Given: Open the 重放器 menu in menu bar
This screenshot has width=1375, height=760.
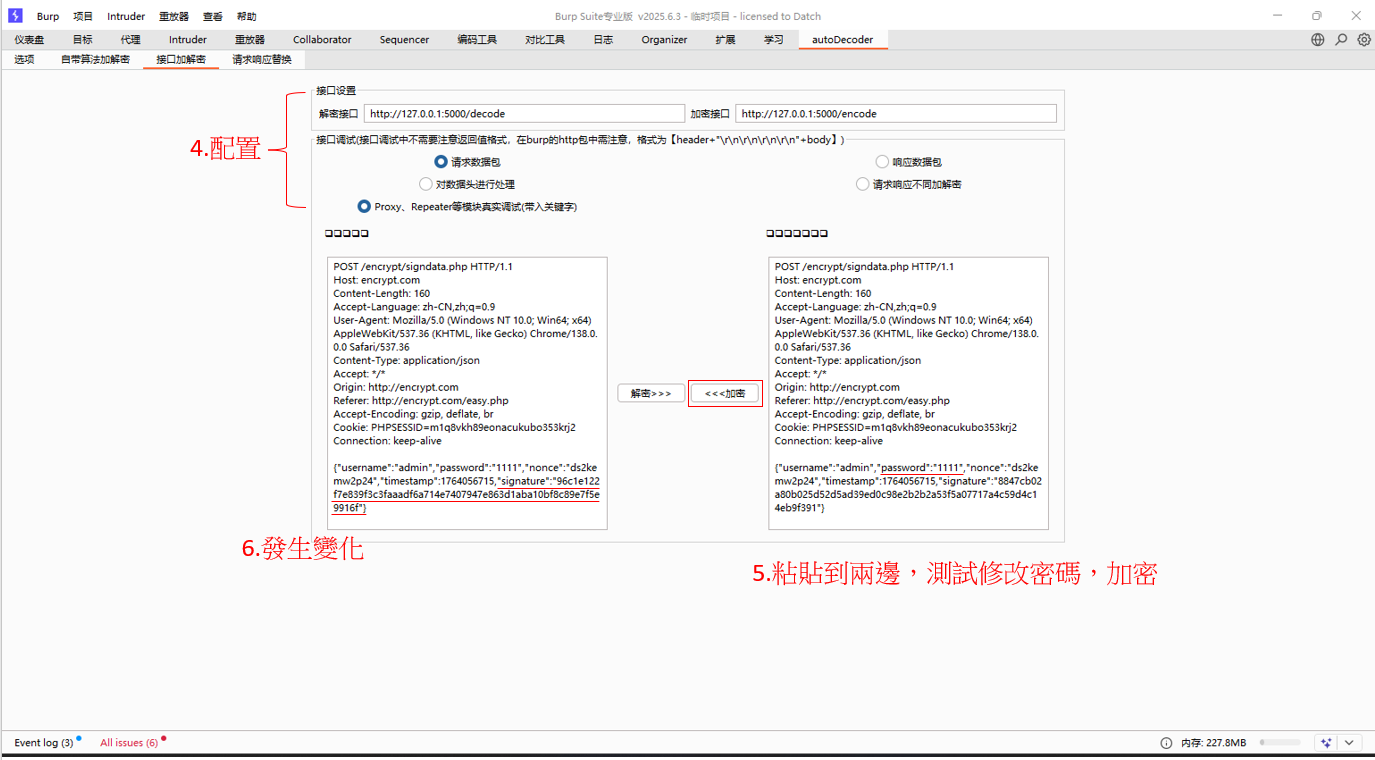Looking at the screenshot, I should 174,17.
